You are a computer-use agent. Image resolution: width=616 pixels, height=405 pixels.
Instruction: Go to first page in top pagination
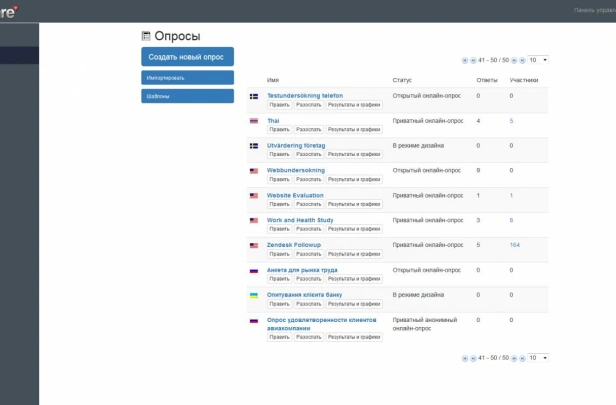464,60
